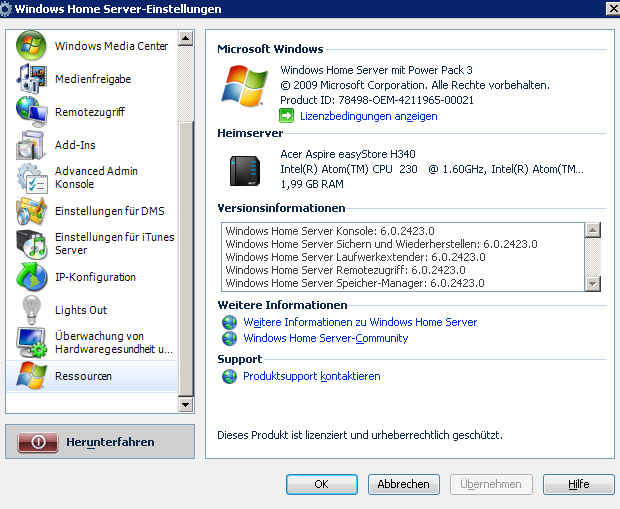The image size is (620, 509).
Task: Click the sidebar scrollbar thumb
Action: coord(185,258)
